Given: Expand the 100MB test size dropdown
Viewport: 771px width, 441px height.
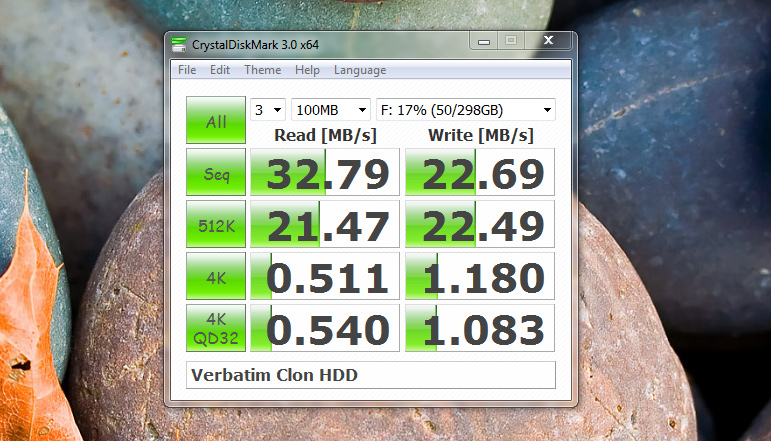Looking at the screenshot, I should [330, 110].
